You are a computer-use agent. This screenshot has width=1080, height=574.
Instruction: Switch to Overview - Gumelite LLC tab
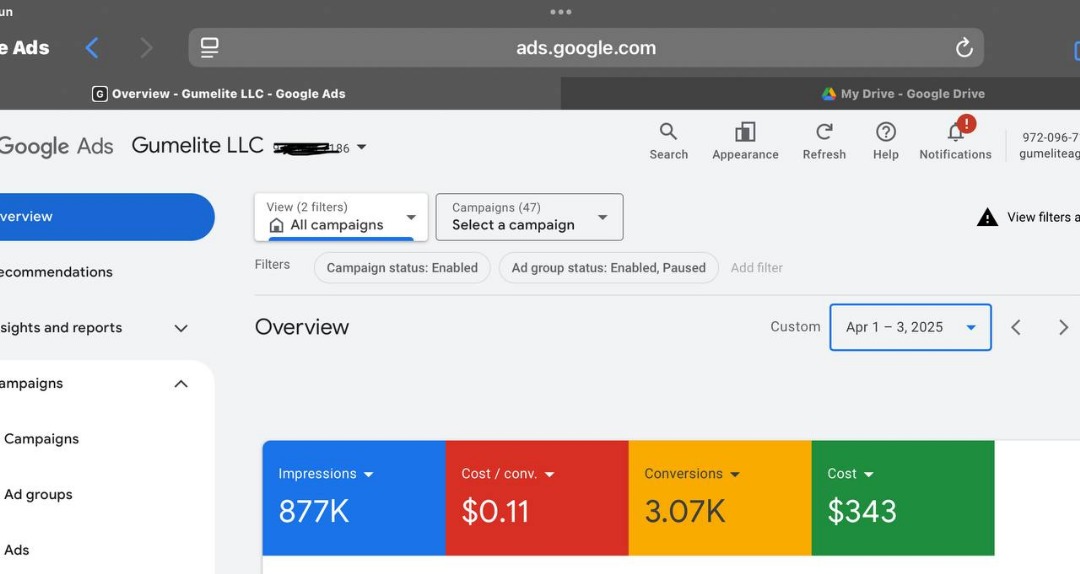[219, 94]
